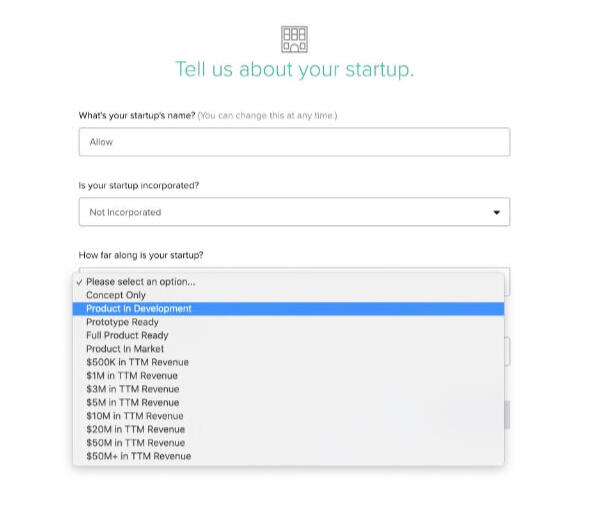The height and width of the screenshot is (526, 589).
Task: Click the arrow on the incorporation dropdown
Action: click(x=496, y=212)
